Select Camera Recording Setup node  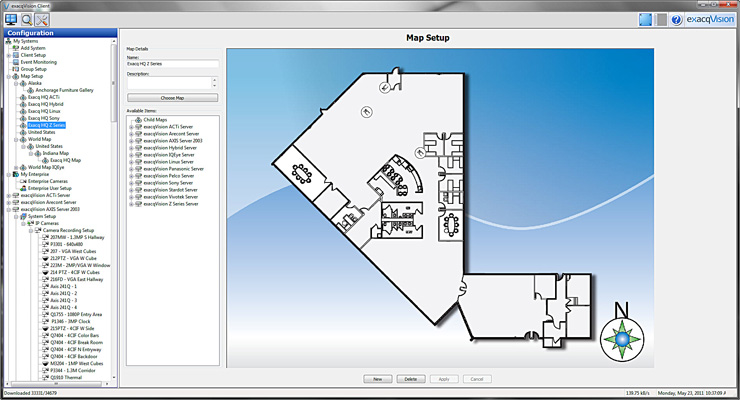point(69,230)
